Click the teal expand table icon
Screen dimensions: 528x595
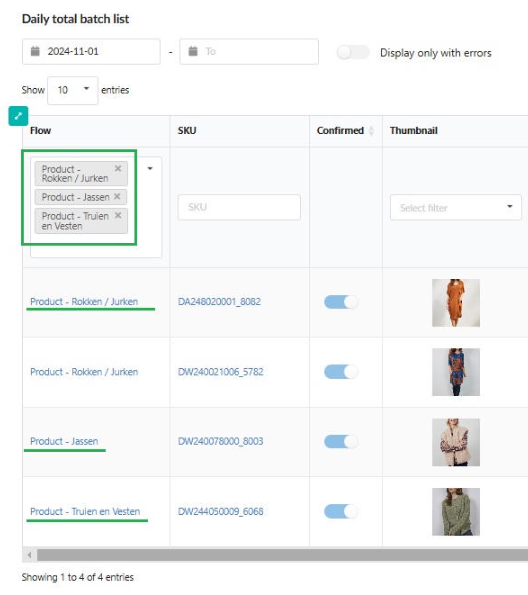click(x=18, y=116)
